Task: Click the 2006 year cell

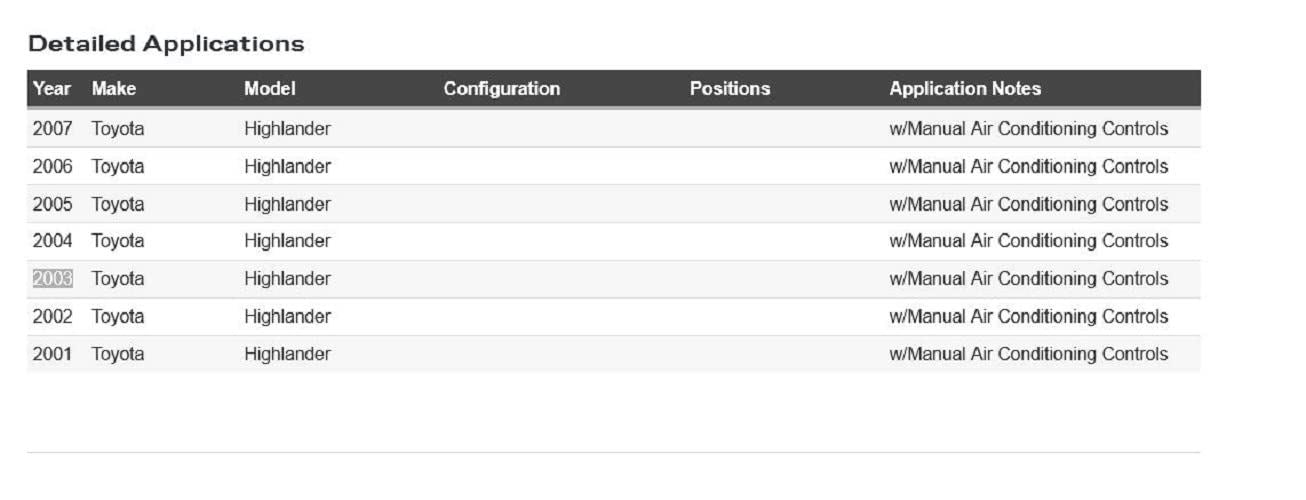Action: (53, 166)
